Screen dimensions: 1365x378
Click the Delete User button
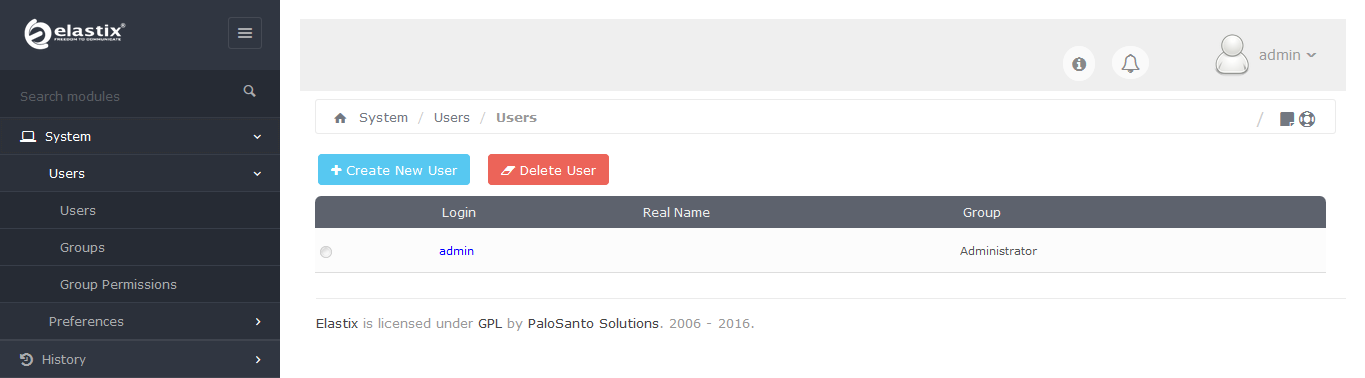click(548, 170)
